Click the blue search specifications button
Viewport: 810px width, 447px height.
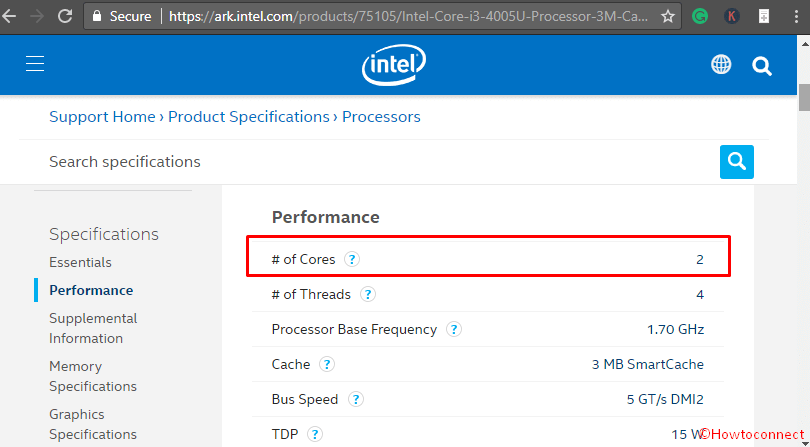(x=737, y=162)
